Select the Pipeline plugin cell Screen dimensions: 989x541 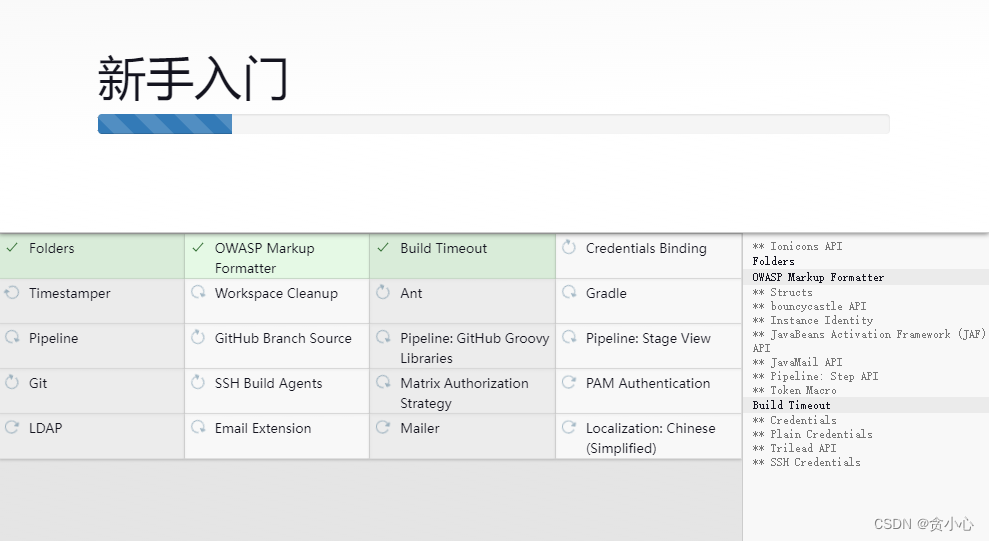pos(92,346)
